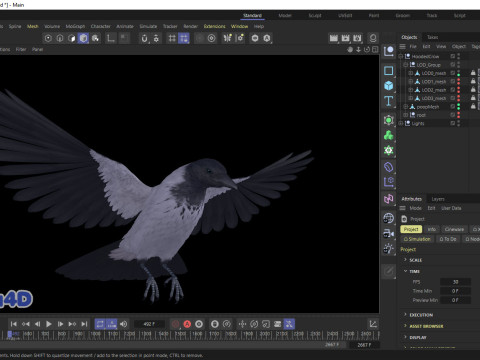
Task: Expand the root object tree node
Action: [x=406, y=115]
